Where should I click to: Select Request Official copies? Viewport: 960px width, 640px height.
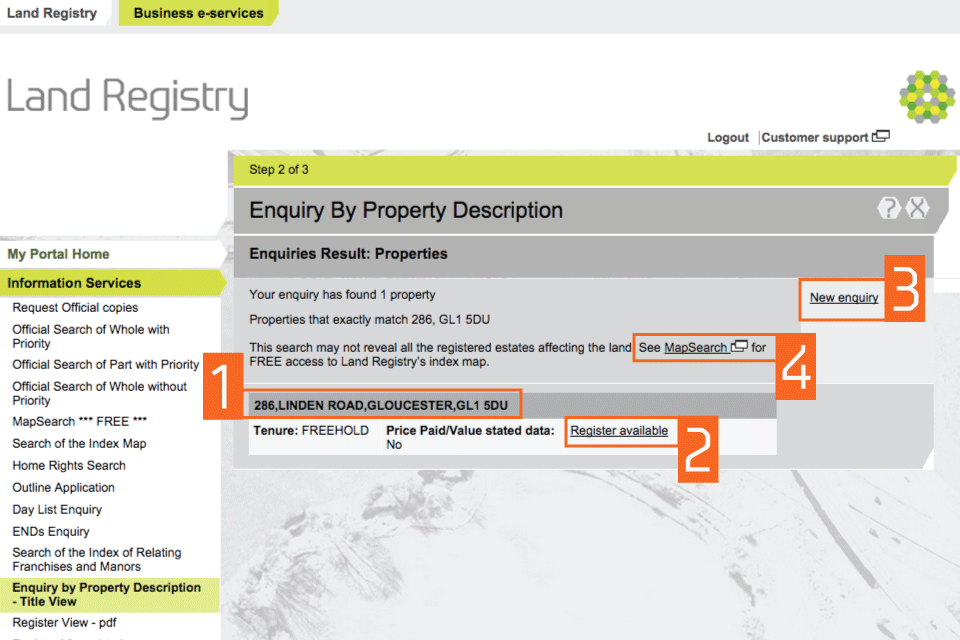75,308
